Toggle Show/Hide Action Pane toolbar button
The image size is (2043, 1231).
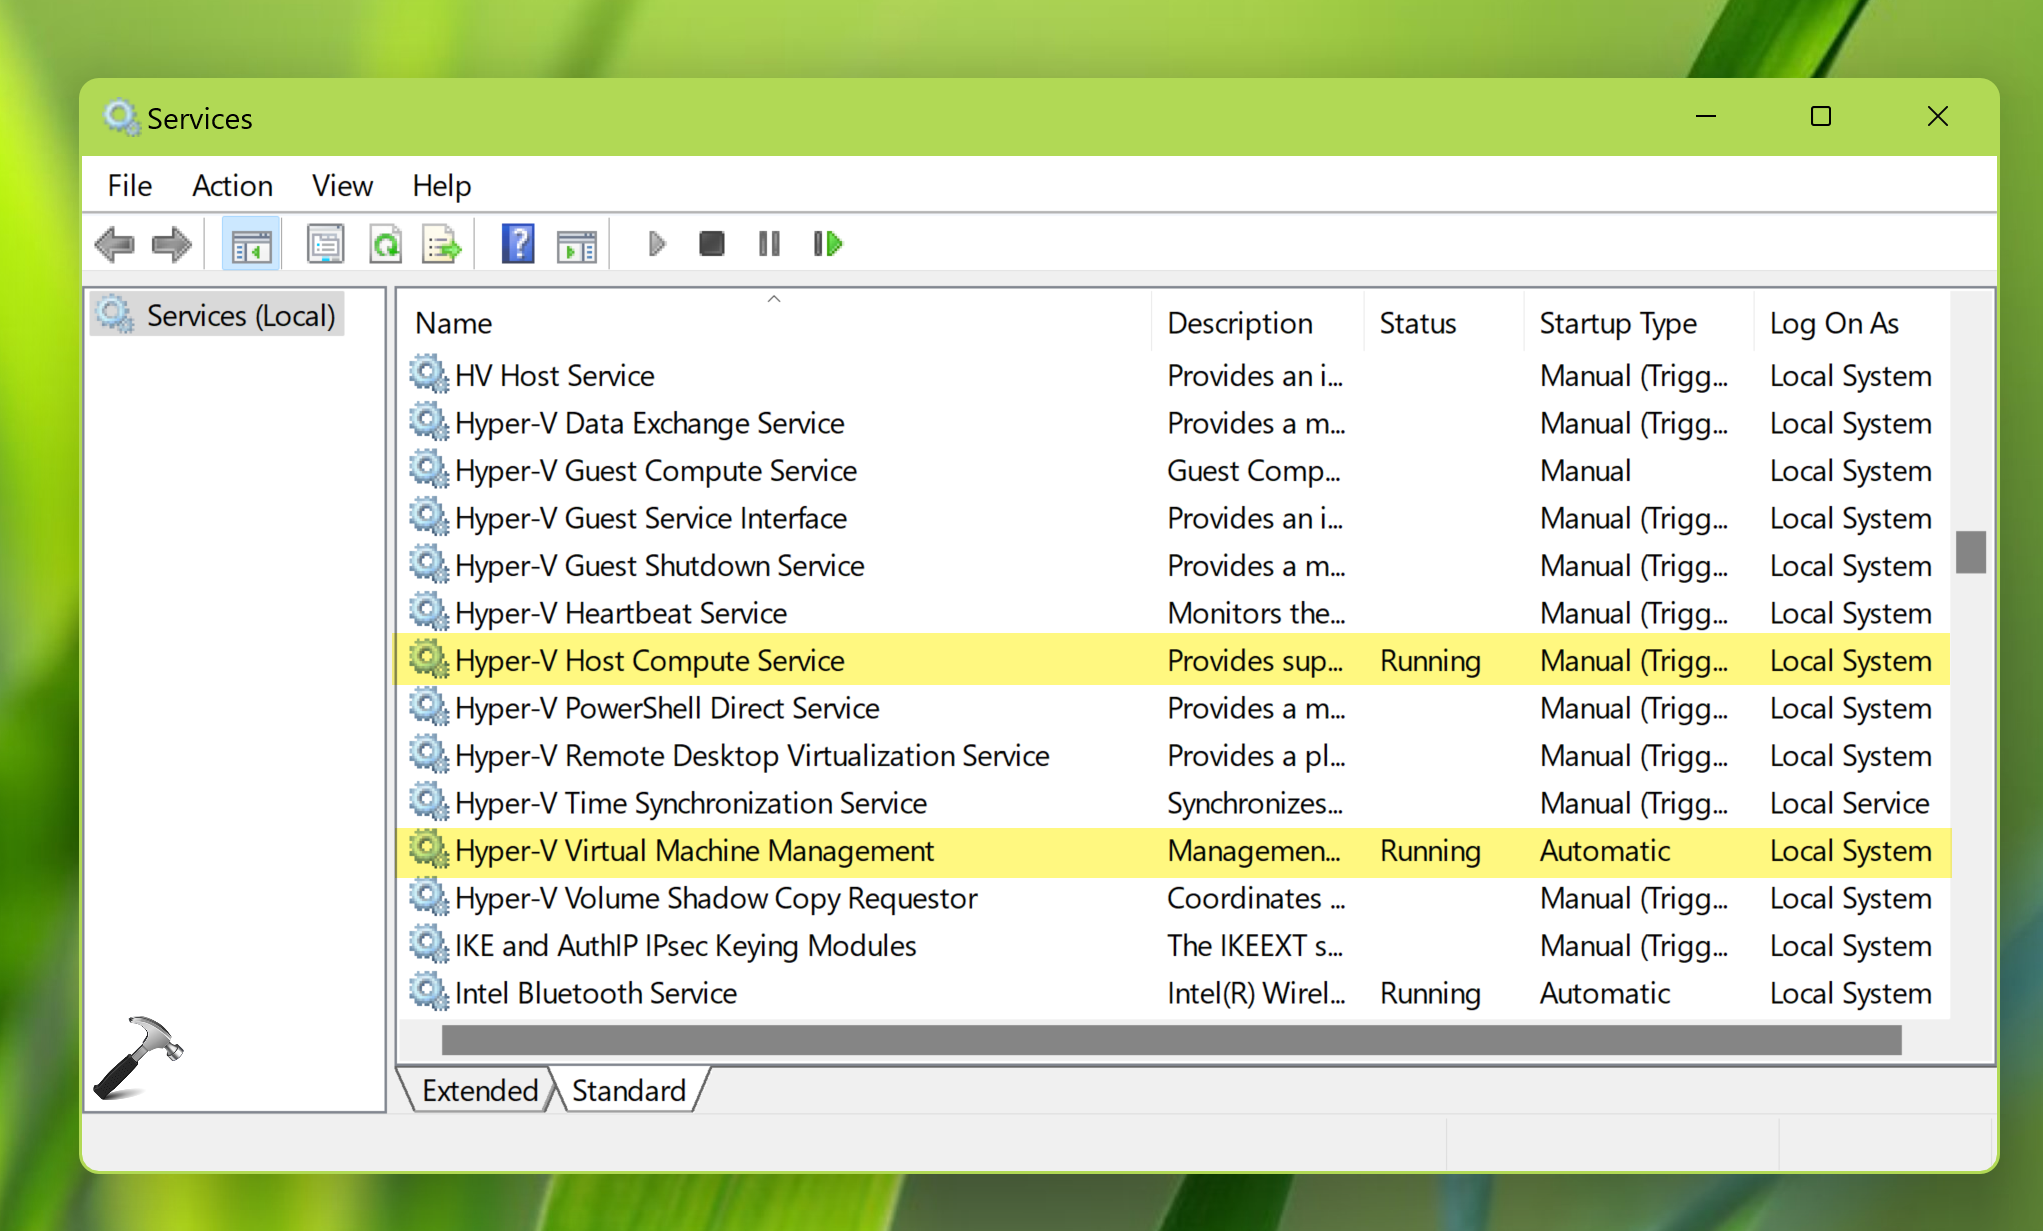click(x=576, y=244)
